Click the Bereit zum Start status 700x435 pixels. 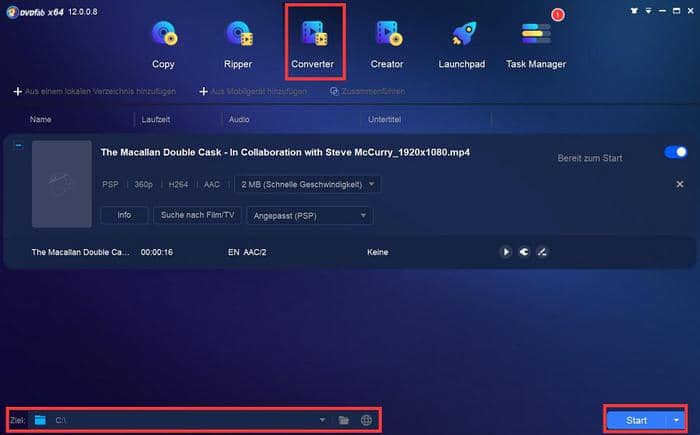click(x=590, y=158)
